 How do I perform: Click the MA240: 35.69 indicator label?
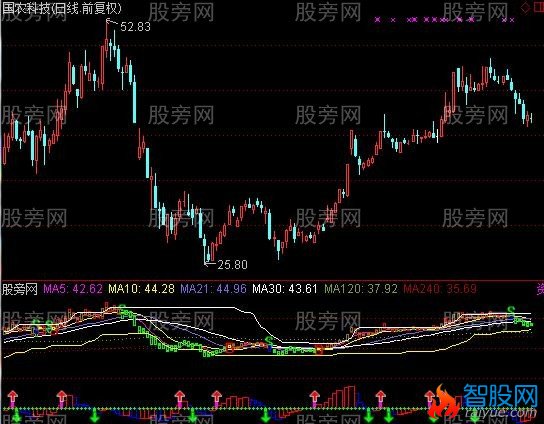pos(440,289)
